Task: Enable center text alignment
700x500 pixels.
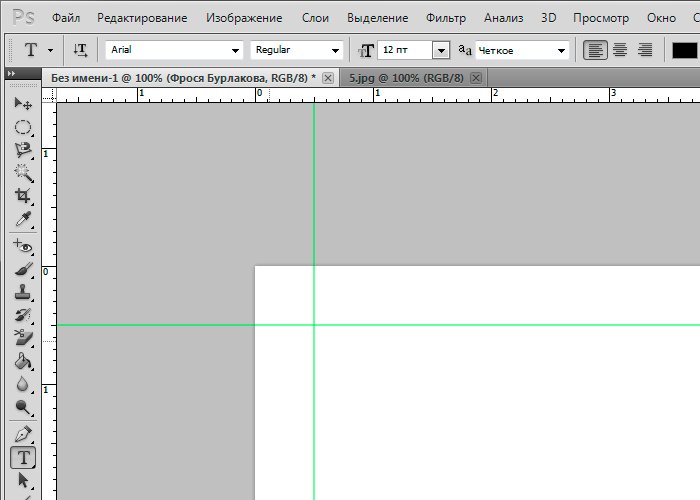Action: [620, 50]
